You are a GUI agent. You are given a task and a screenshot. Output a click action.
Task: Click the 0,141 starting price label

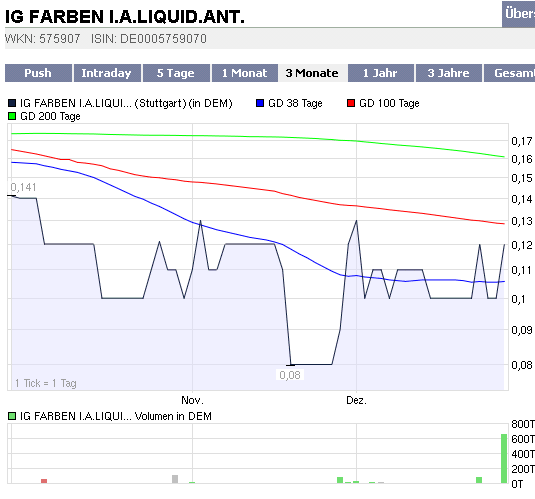tap(23, 187)
